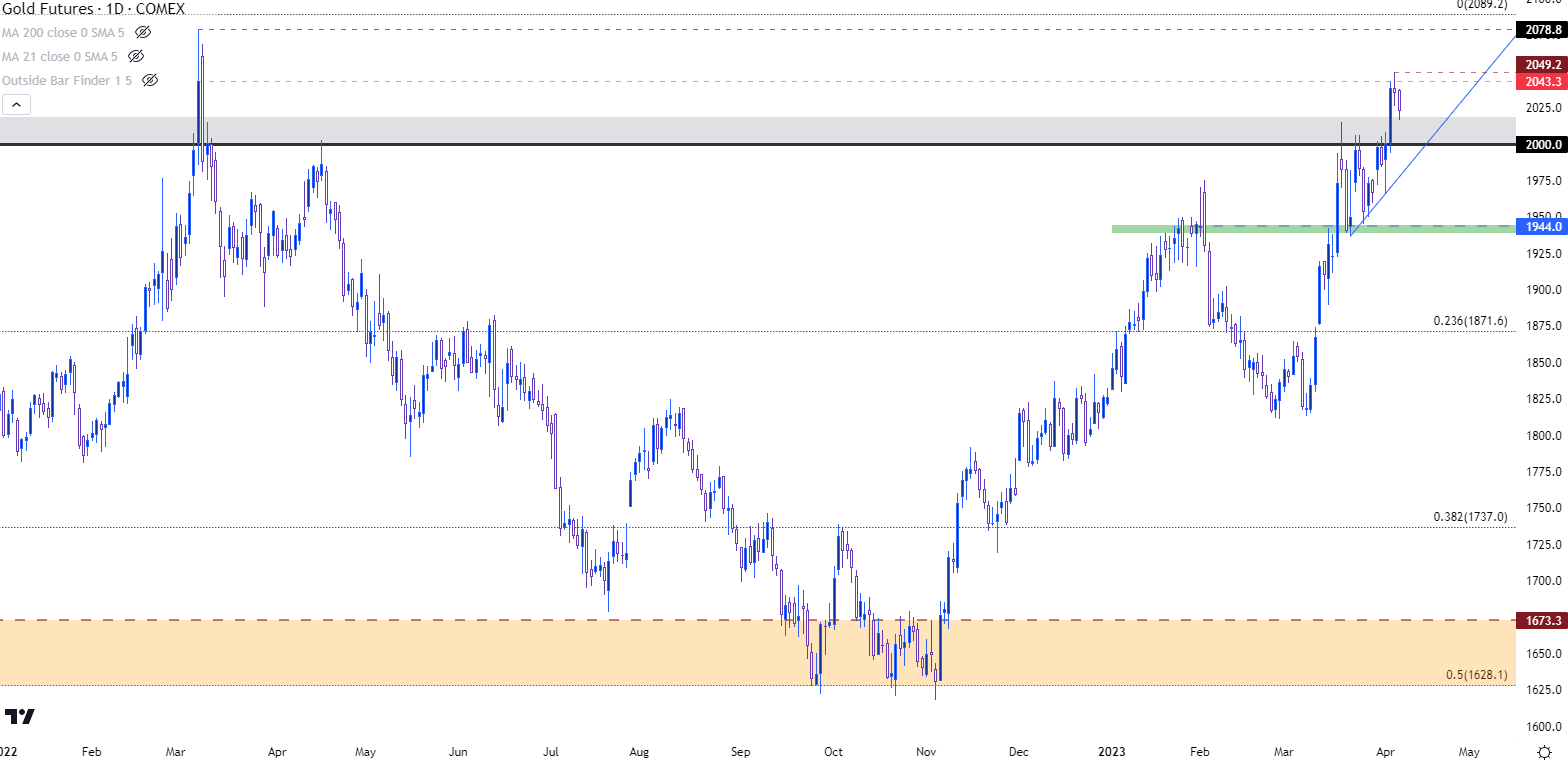Select the 0.236(1871.6) Fibonacci level label

click(1470, 321)
